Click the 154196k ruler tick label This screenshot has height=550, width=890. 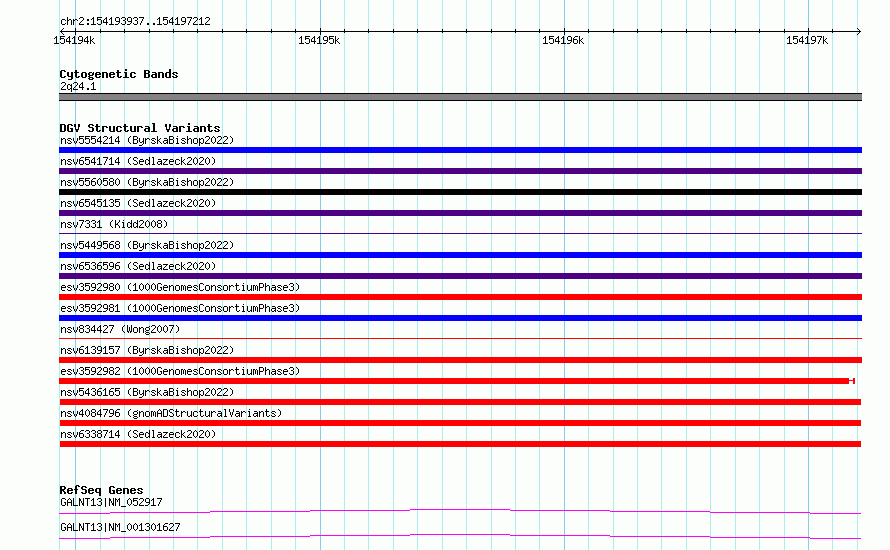(563, 40)
